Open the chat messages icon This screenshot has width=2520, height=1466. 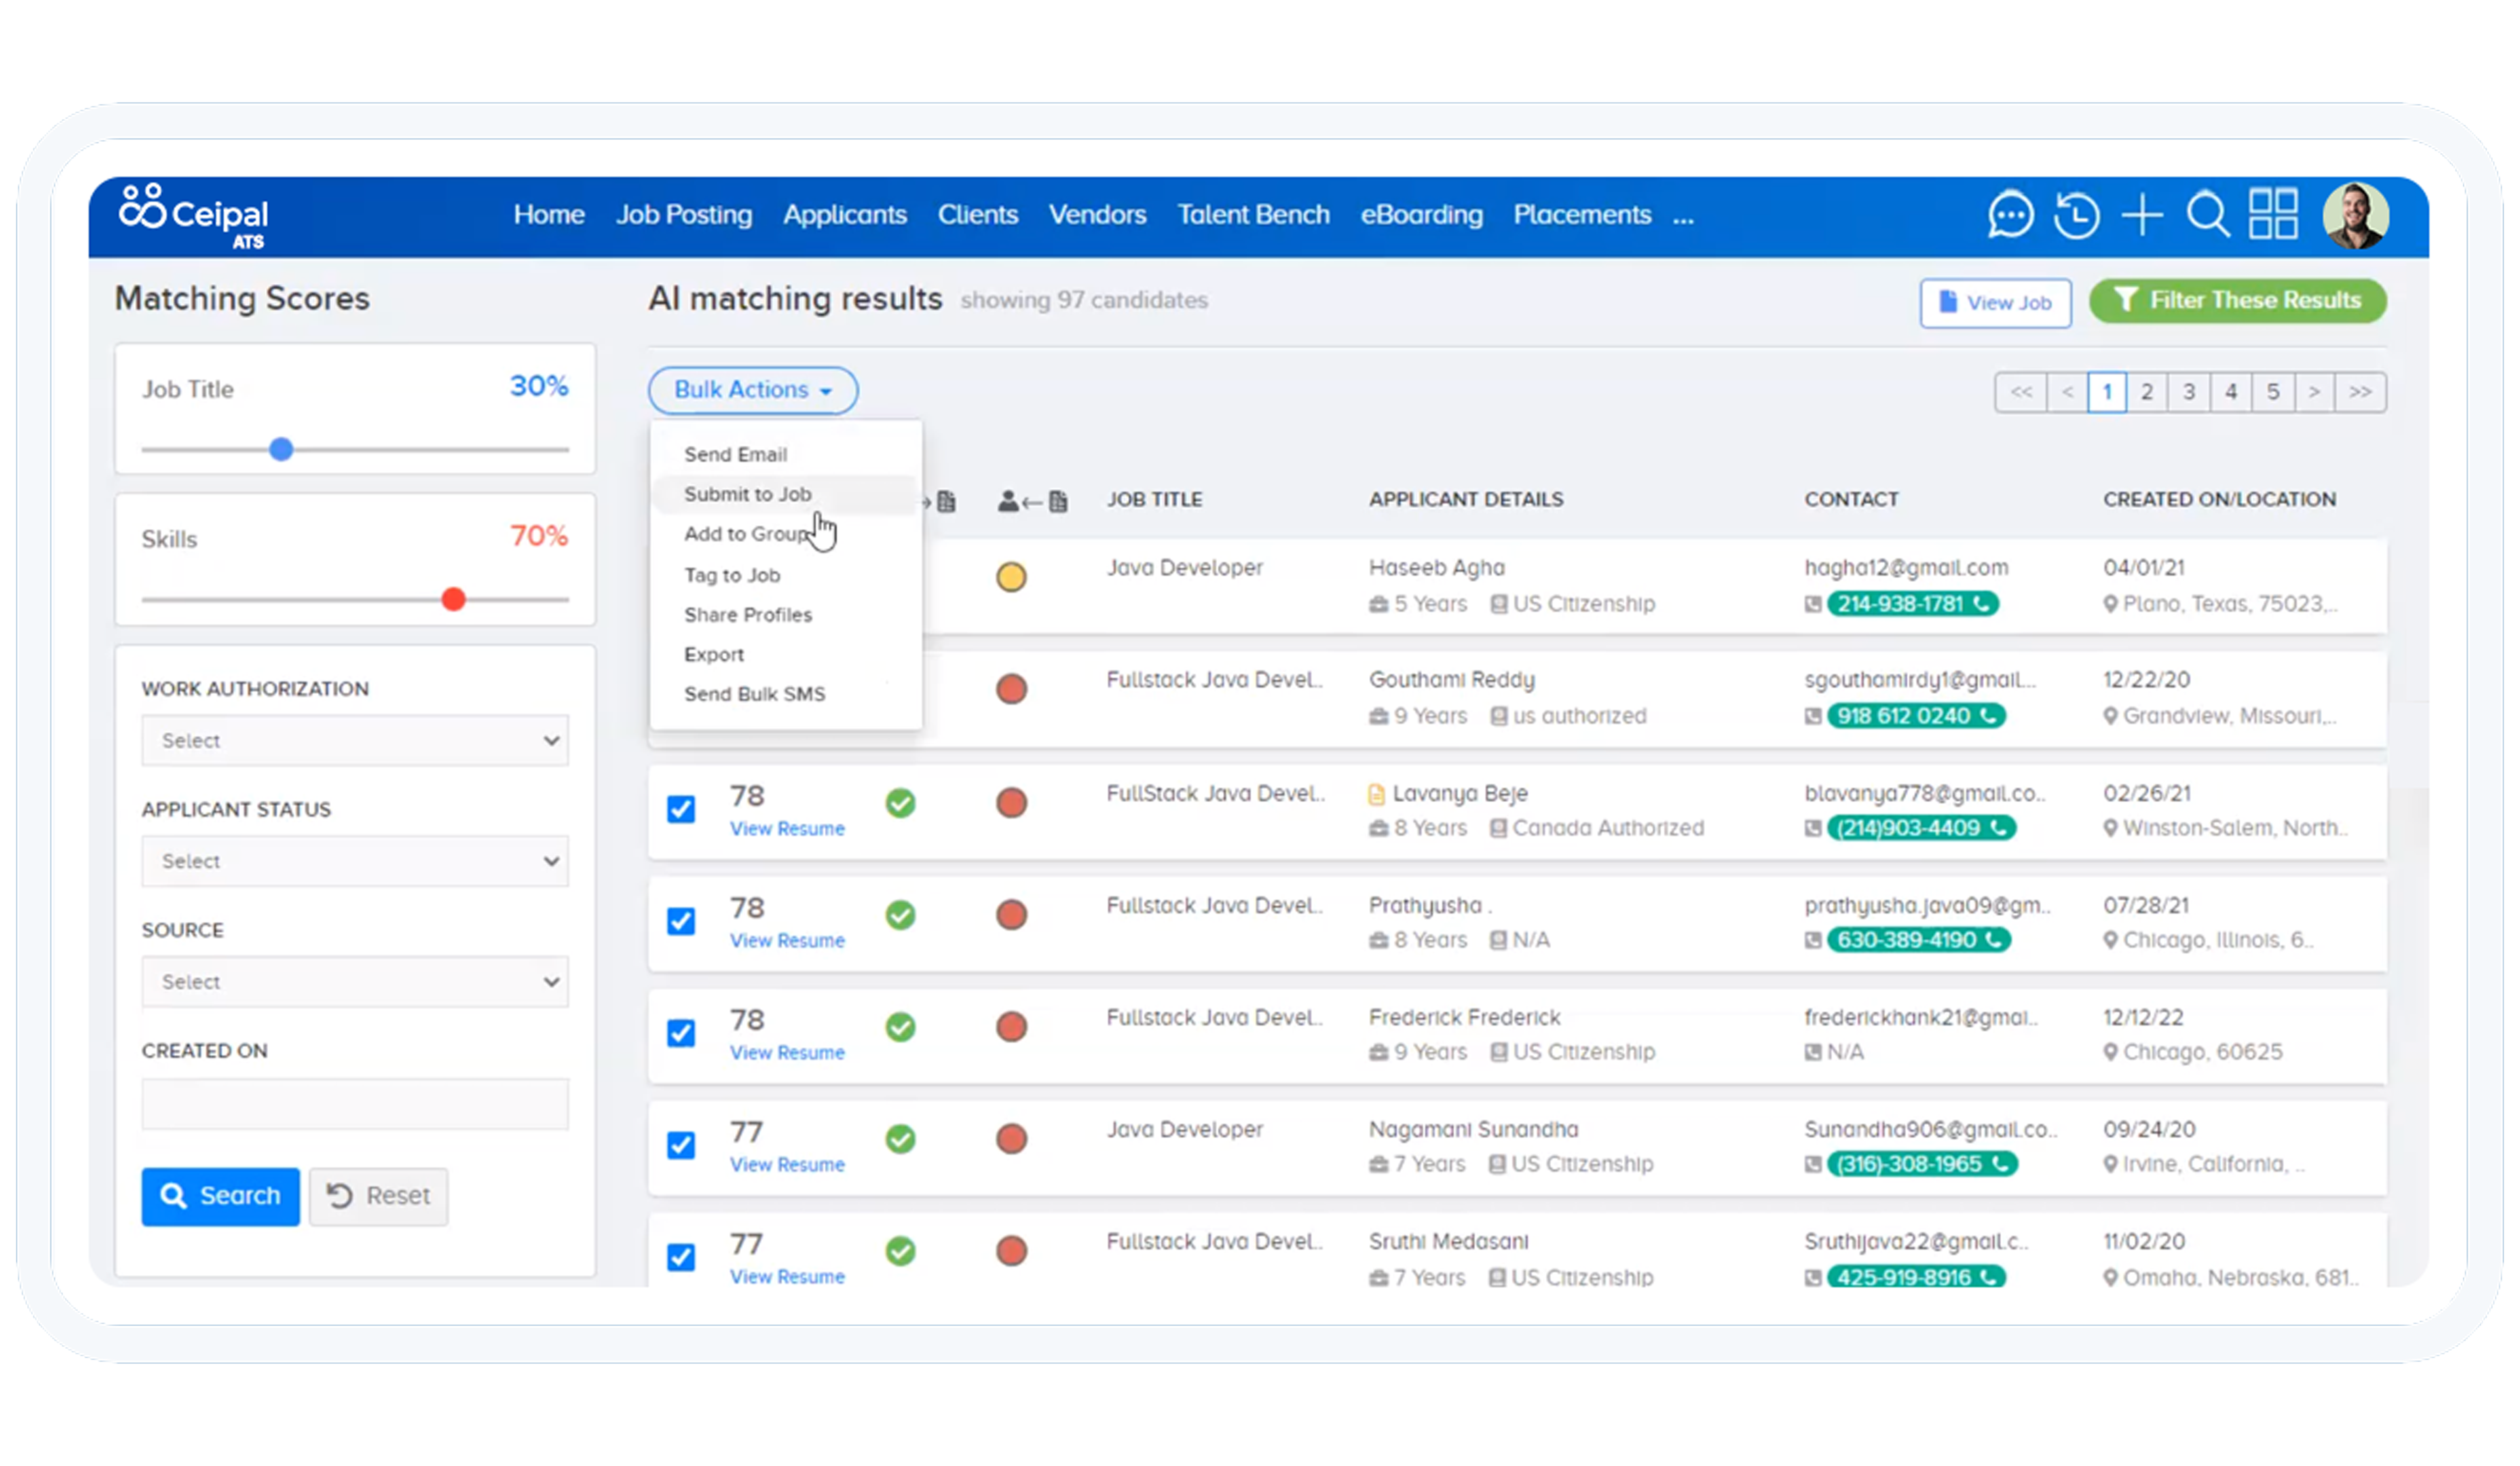(2009, 214)
